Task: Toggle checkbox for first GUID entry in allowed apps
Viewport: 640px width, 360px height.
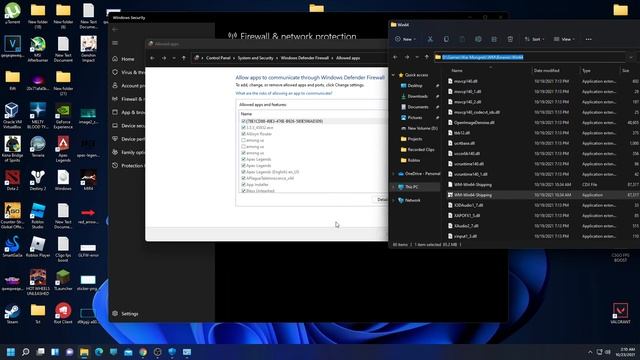Action: click(244, 121)
